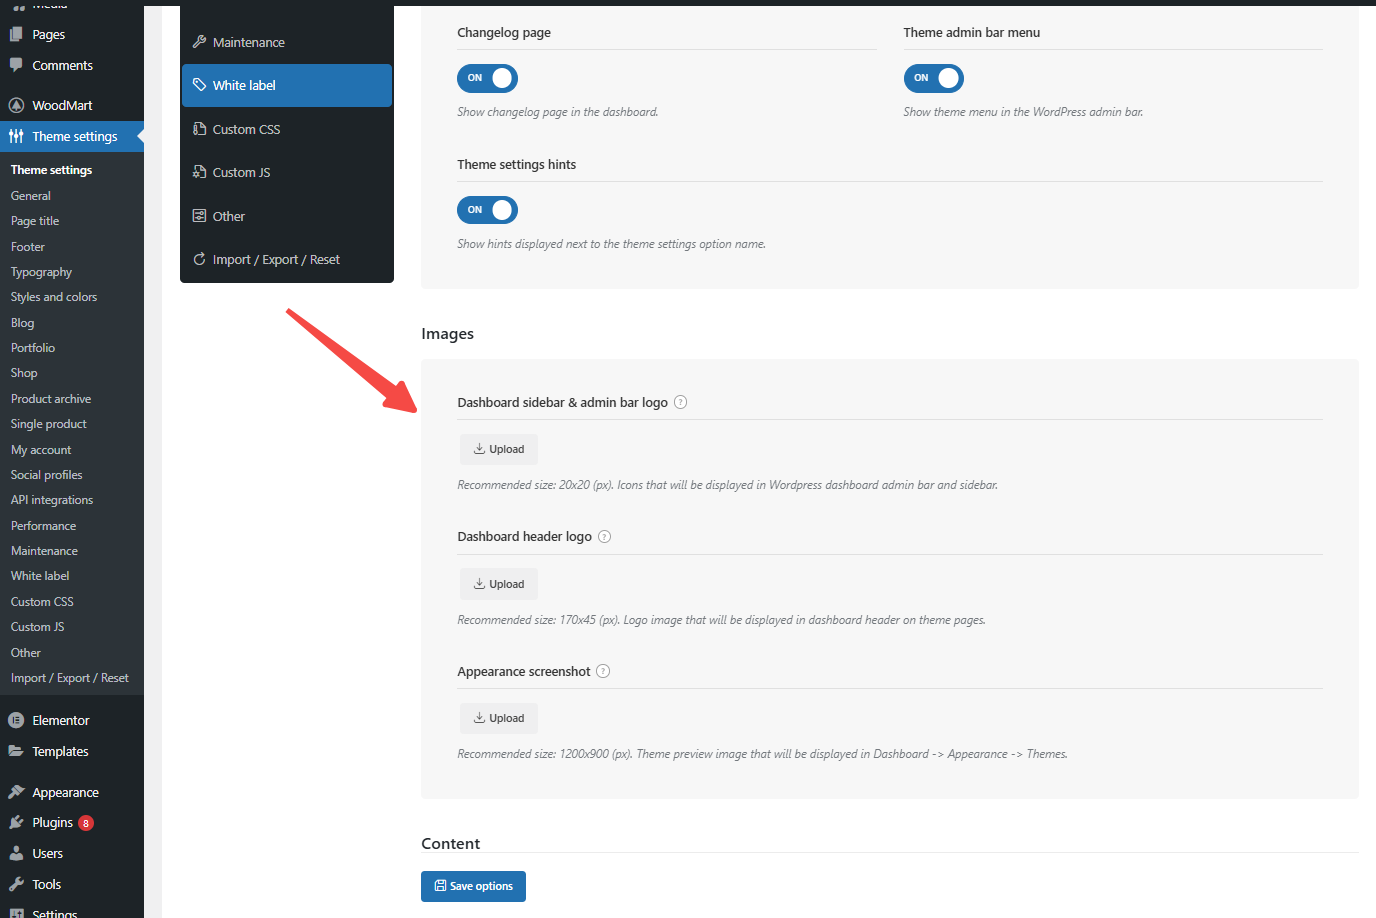Open the Maintenance tab in settings panel
Screen dimensions: 1376x918
(x=248, y=42)
